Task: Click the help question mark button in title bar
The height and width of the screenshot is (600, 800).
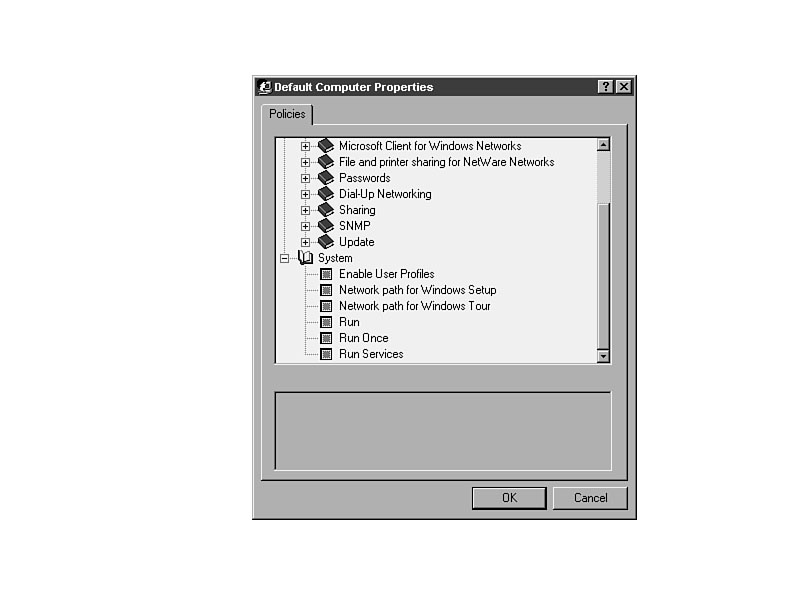Action: pos(605,87)
